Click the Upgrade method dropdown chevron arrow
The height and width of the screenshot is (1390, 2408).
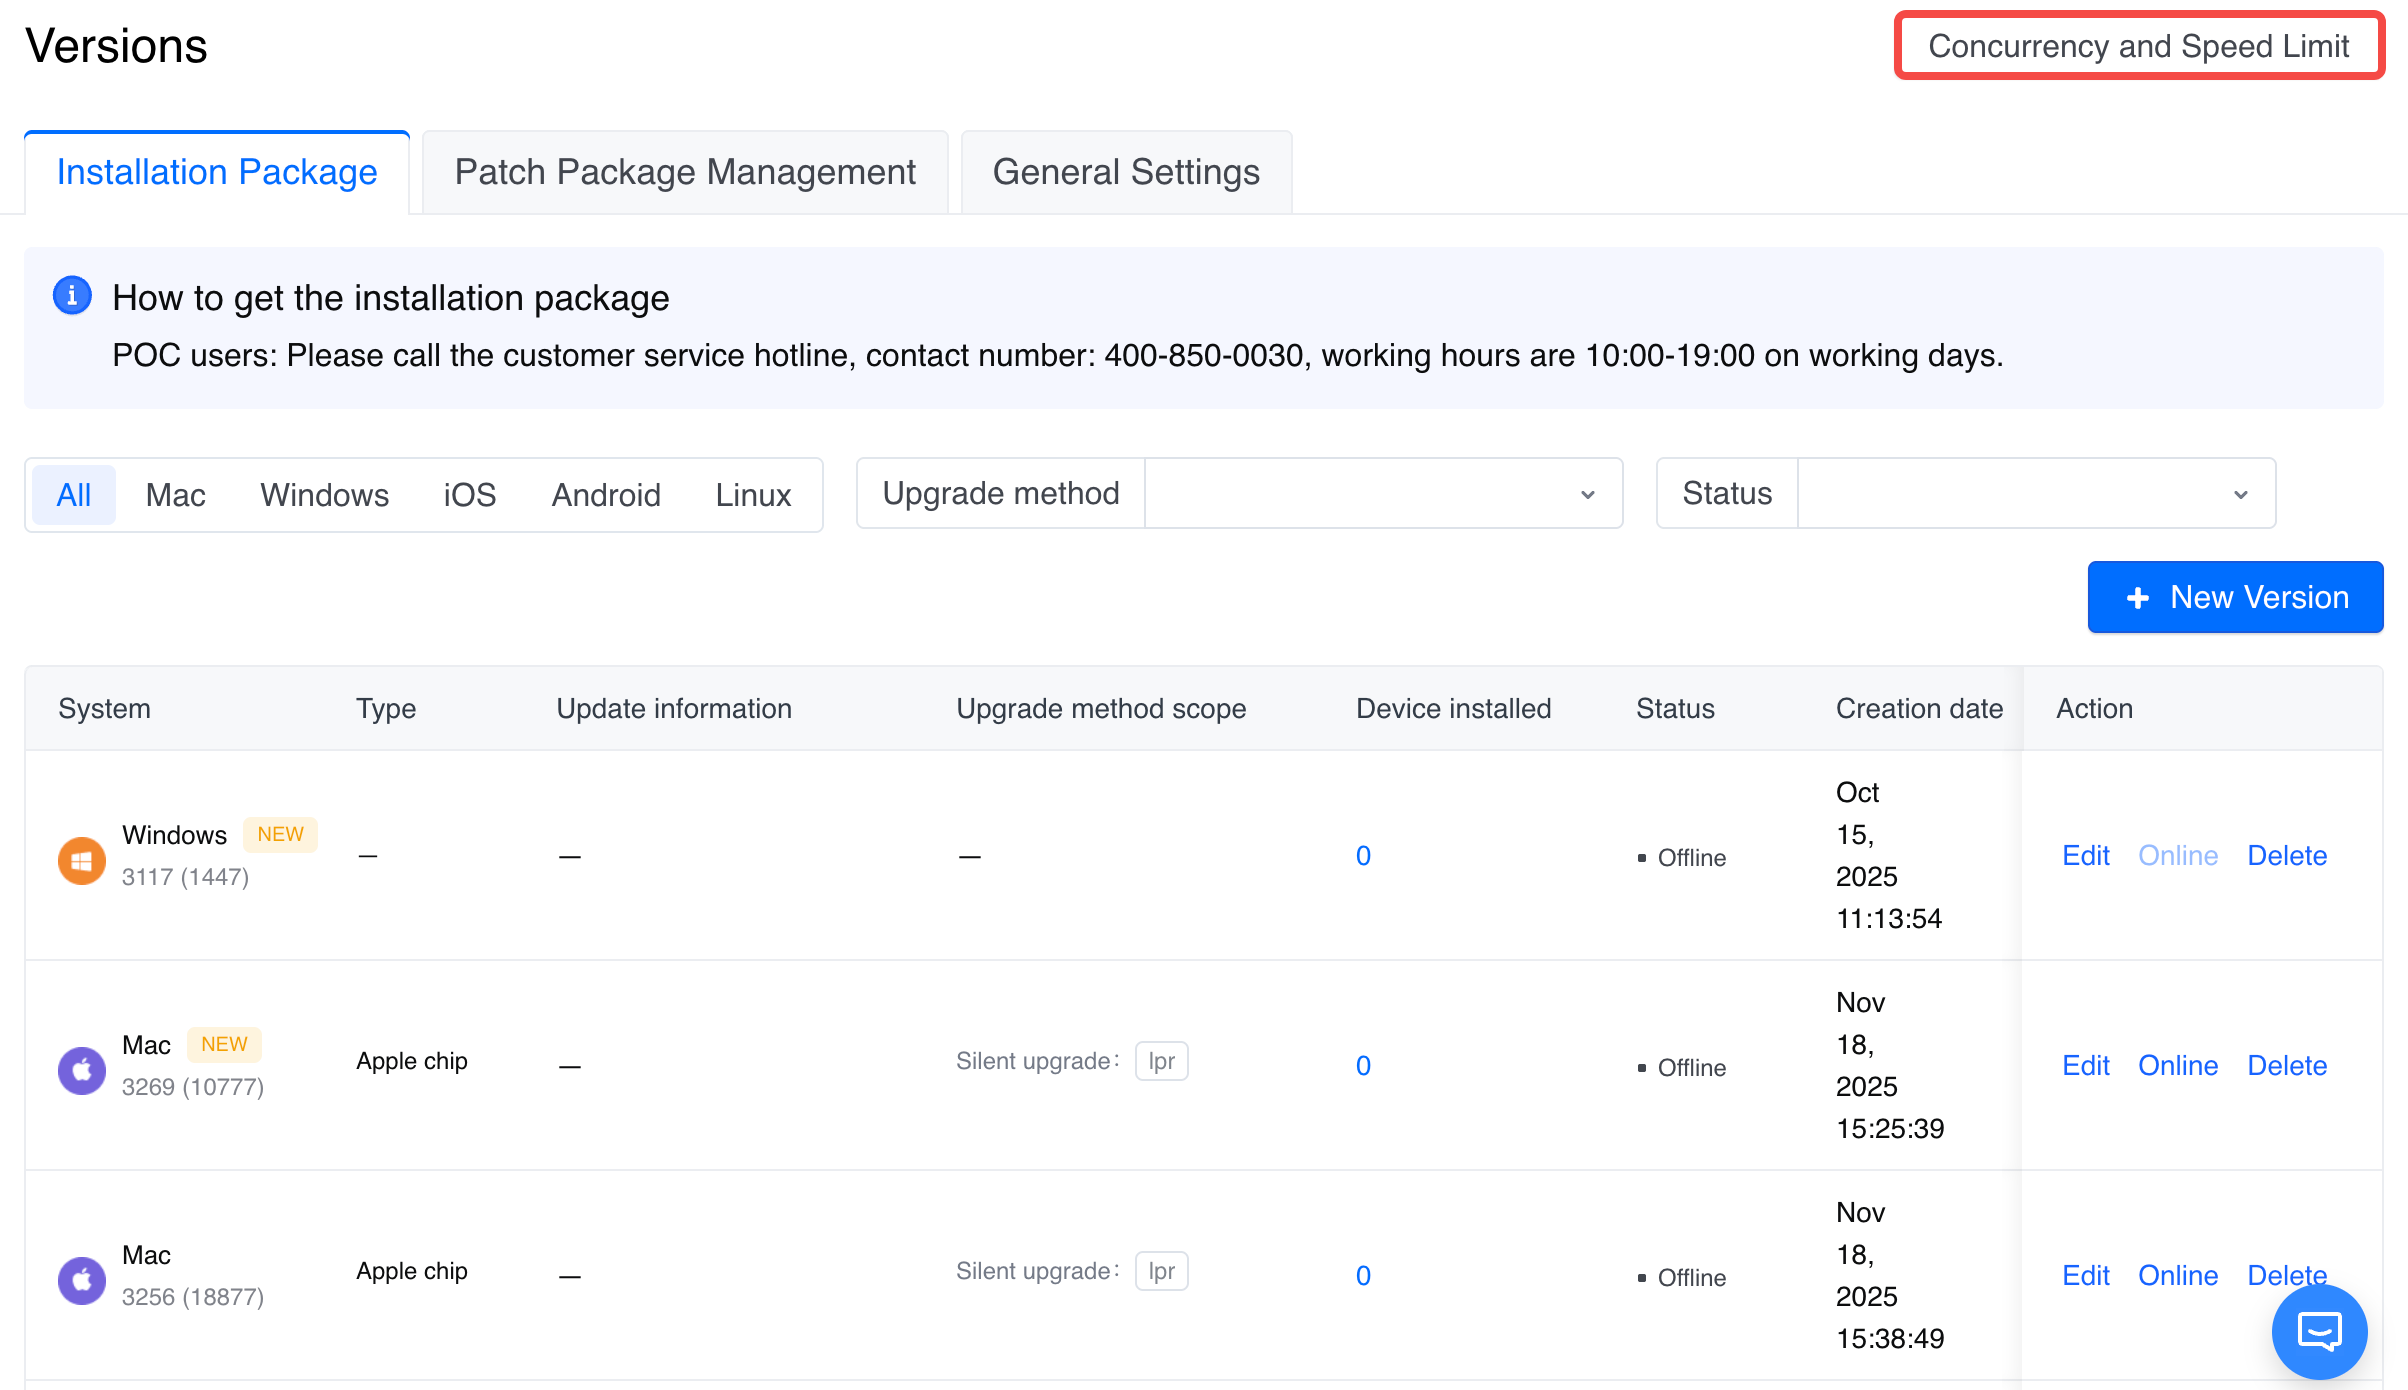pos(1587,495)
